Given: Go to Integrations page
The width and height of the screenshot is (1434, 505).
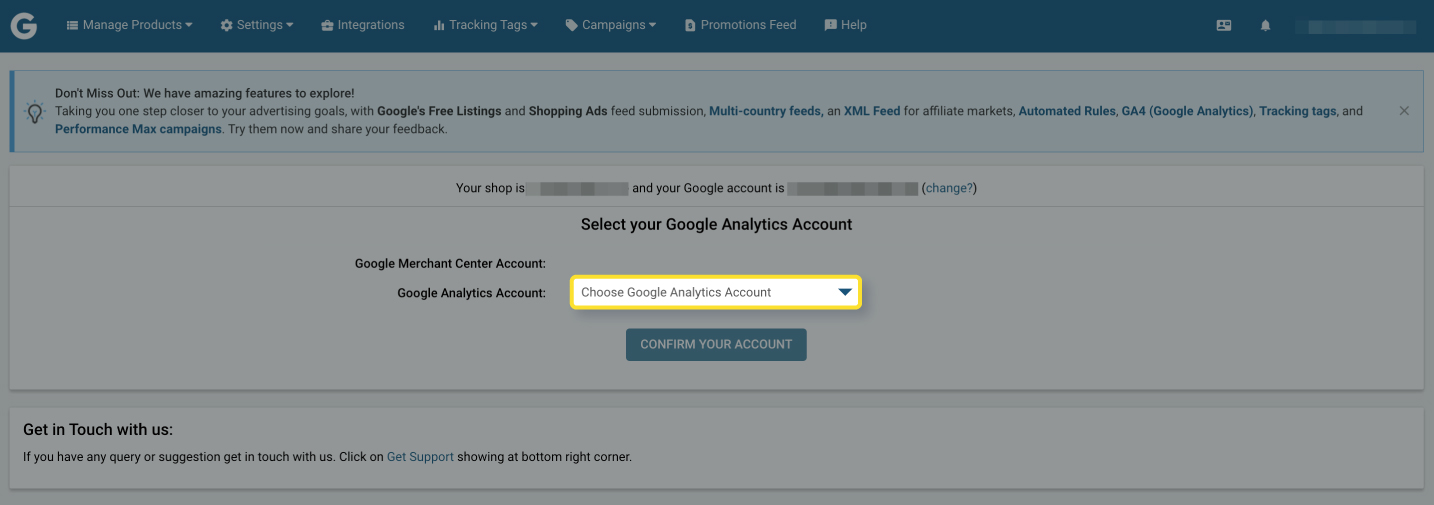Looking at the screenshot, I should click(x=363, y=25).
